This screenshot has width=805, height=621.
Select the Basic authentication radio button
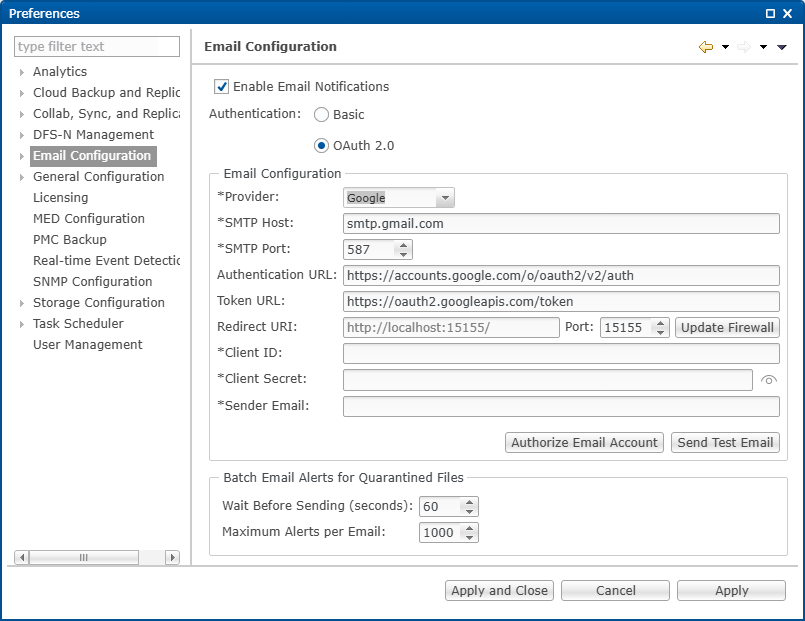322,115
